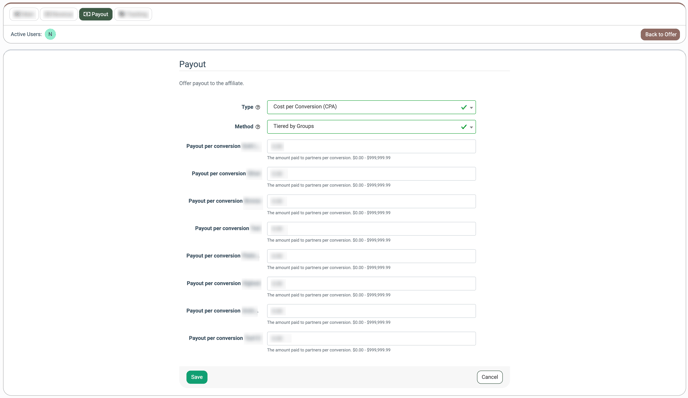This screenshot has width=688, height=398.
Task: Open the blurred tab just before Payout
Action: coord(59,14)
